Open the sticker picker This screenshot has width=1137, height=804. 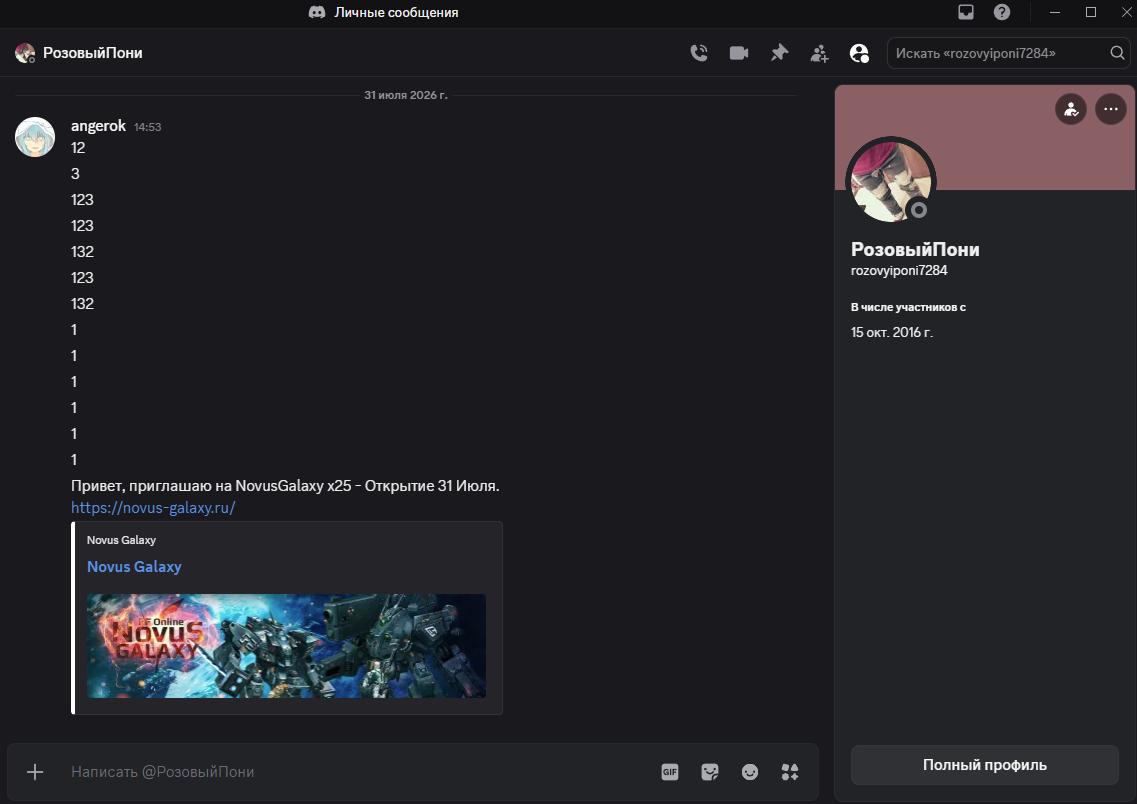point(710,772)
